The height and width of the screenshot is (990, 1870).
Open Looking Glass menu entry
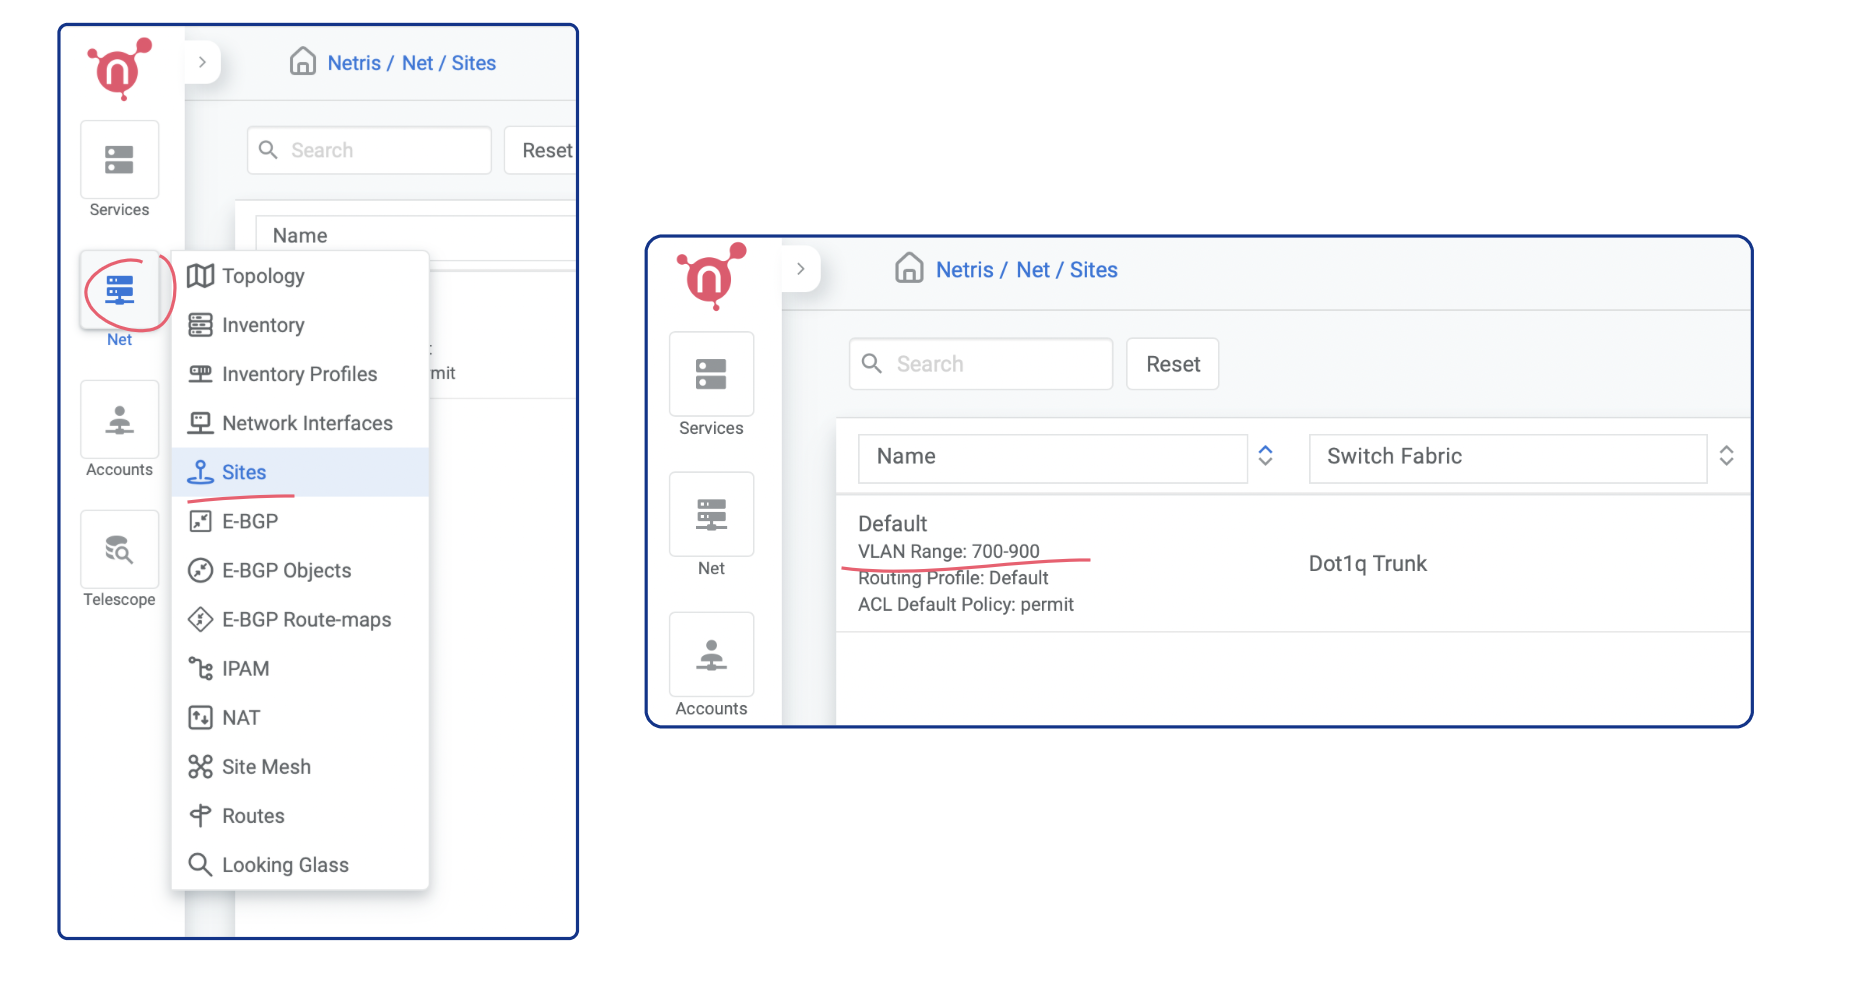click(285, 865)
